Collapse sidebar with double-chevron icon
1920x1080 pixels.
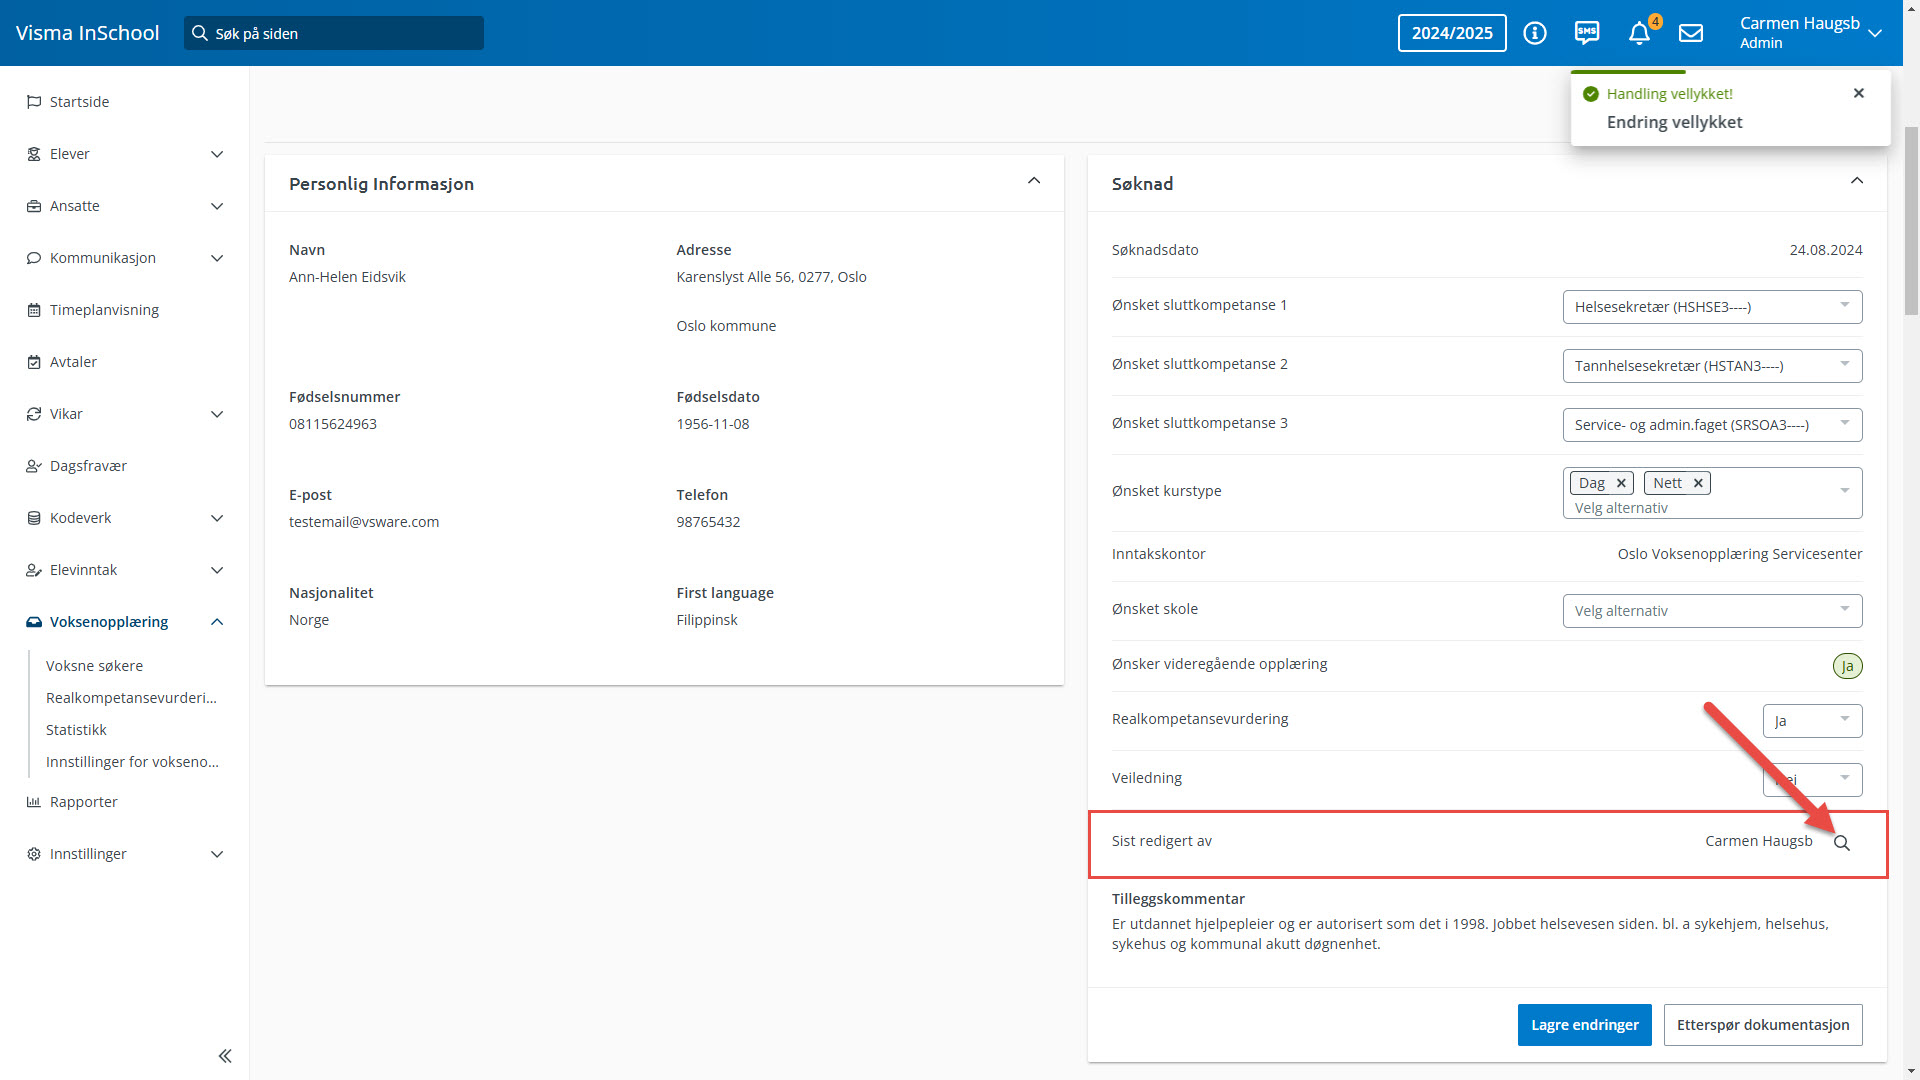[225, 1056]
